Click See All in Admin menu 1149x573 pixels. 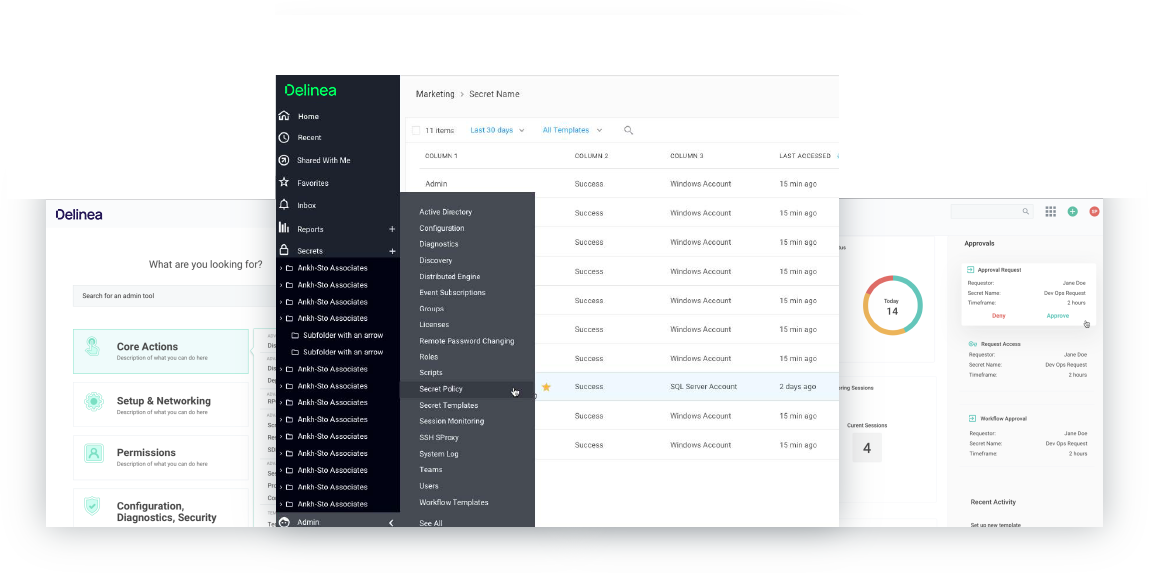[x=431, y=523]
